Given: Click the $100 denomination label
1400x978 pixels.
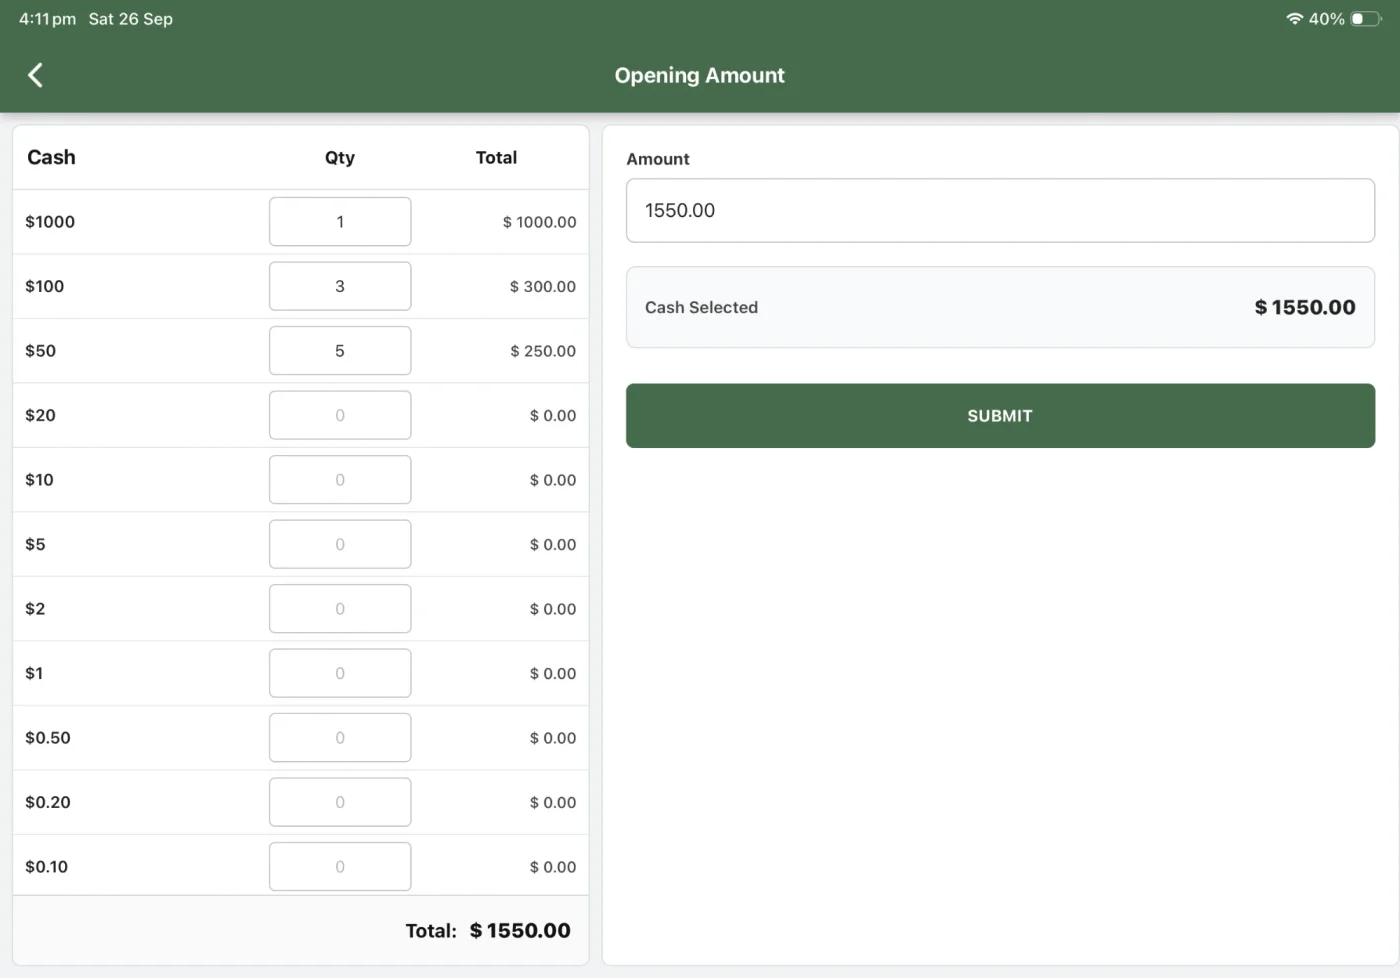Looking at the screenshot, I should click(x=45, y=286).
